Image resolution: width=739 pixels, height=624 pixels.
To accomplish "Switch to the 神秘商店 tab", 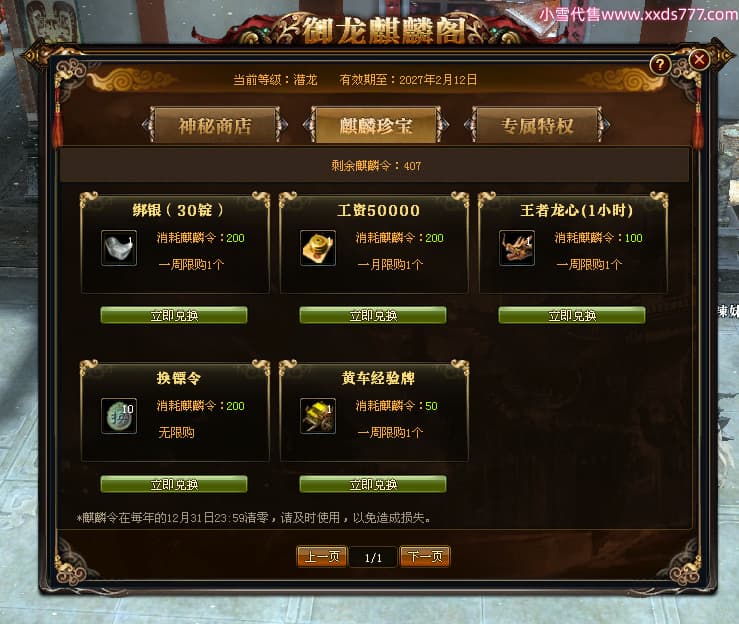I will 215,125.
